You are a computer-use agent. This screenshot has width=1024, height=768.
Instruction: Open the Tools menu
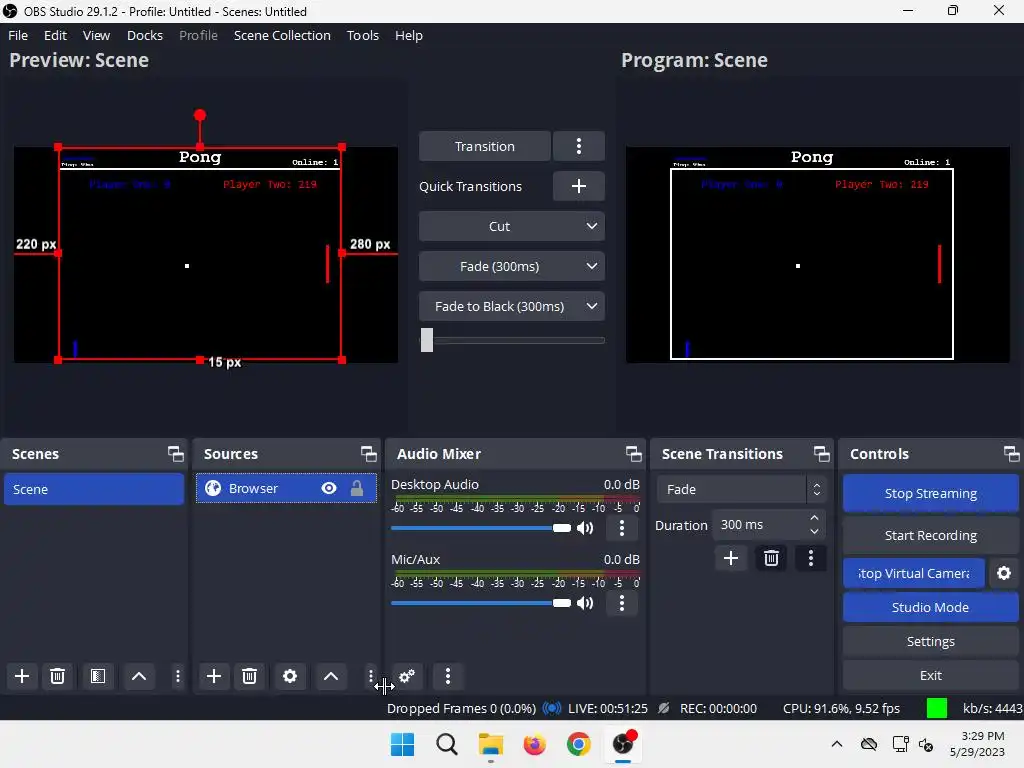362,35
